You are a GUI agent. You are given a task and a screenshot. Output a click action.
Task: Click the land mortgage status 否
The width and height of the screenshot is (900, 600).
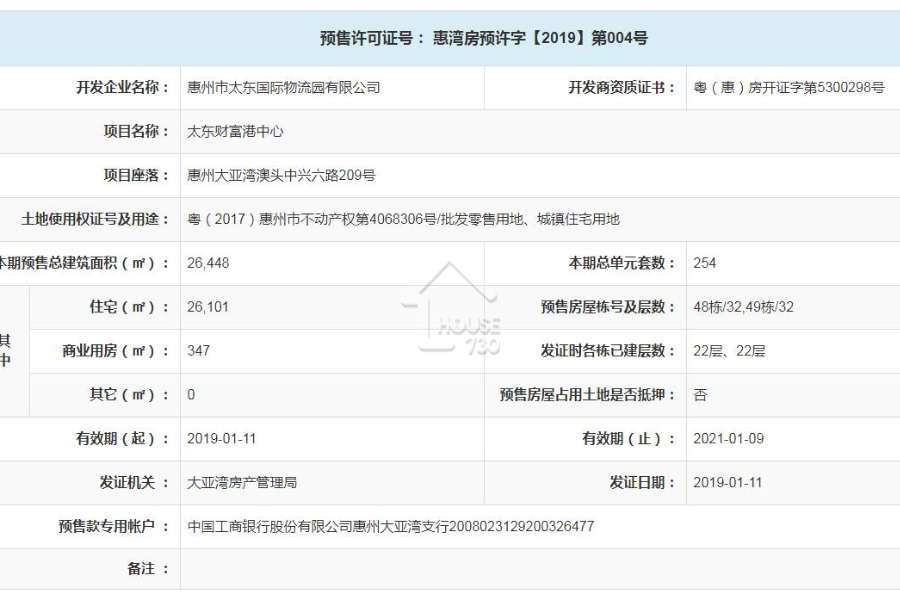pos(700,394)
